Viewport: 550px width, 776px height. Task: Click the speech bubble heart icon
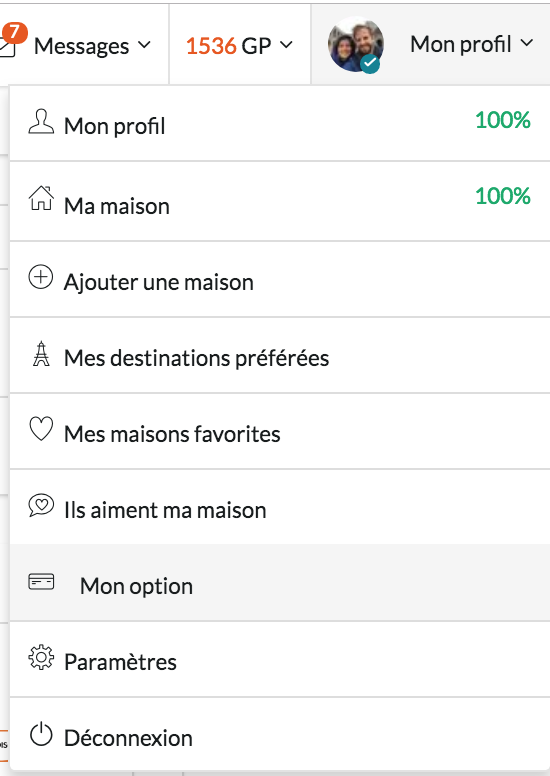click(41, 506)
